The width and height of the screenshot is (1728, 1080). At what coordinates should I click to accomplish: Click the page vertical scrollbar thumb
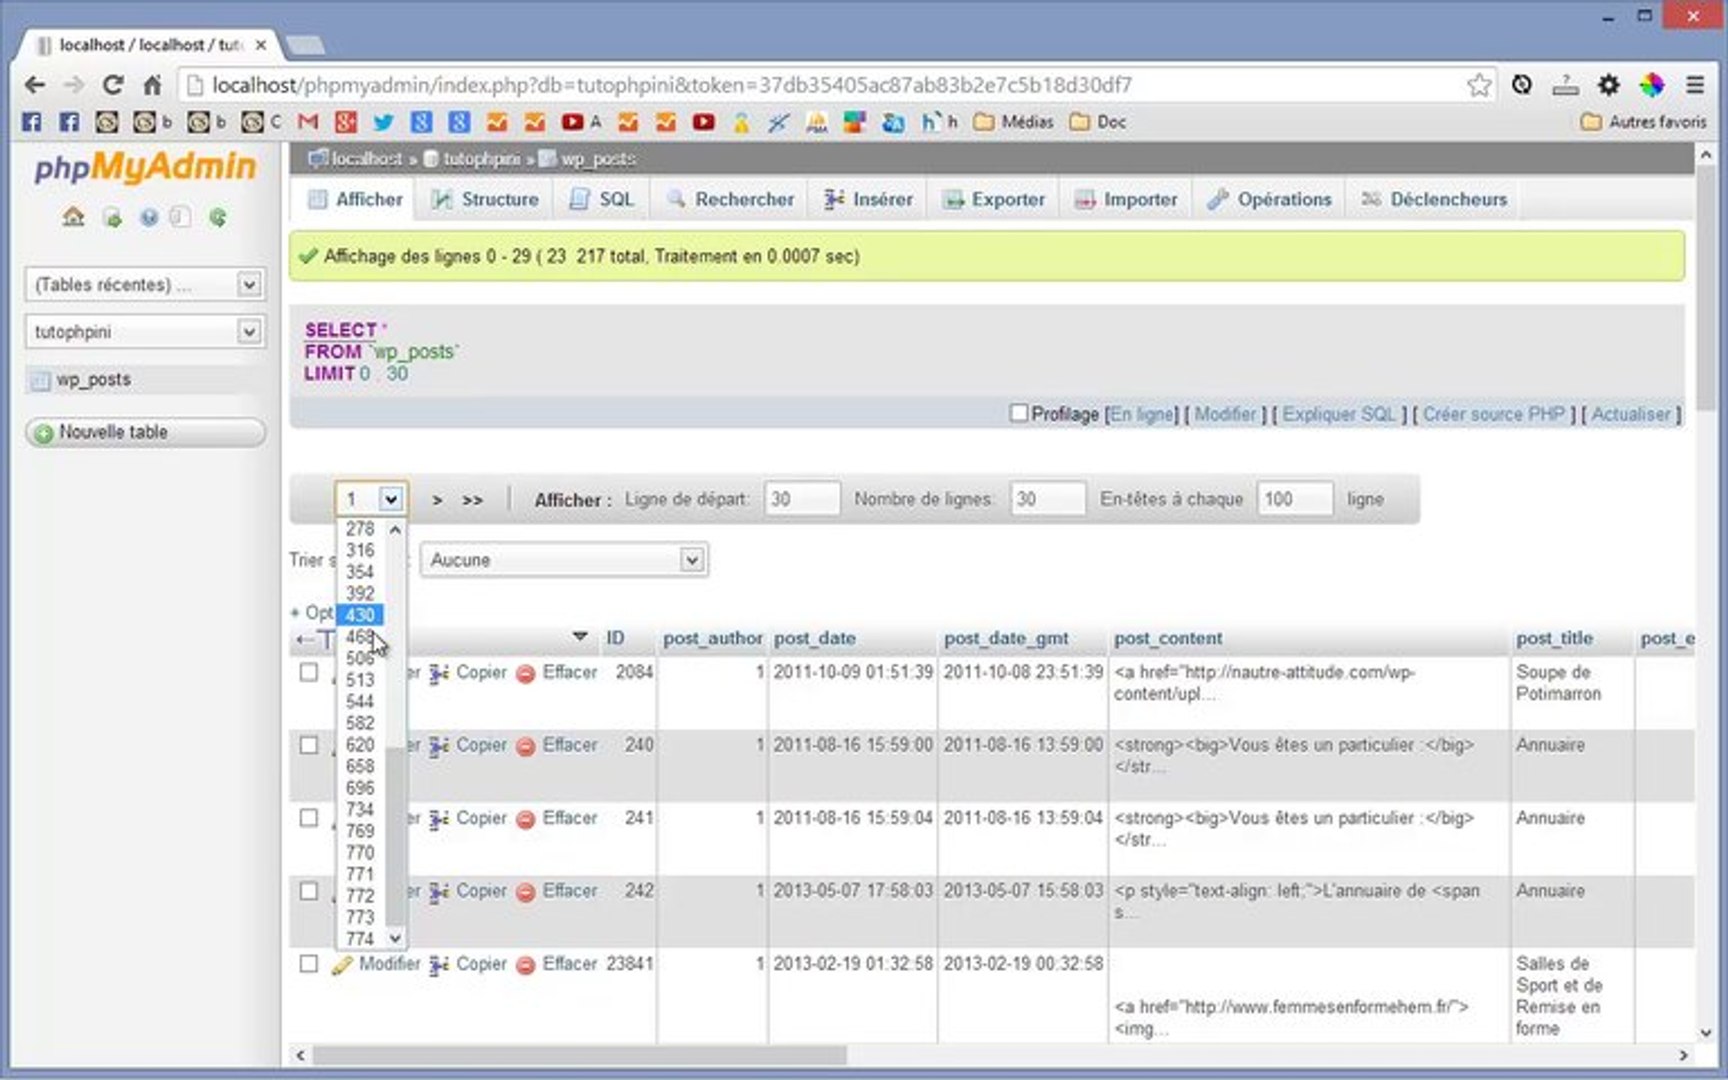point(1706,290)
